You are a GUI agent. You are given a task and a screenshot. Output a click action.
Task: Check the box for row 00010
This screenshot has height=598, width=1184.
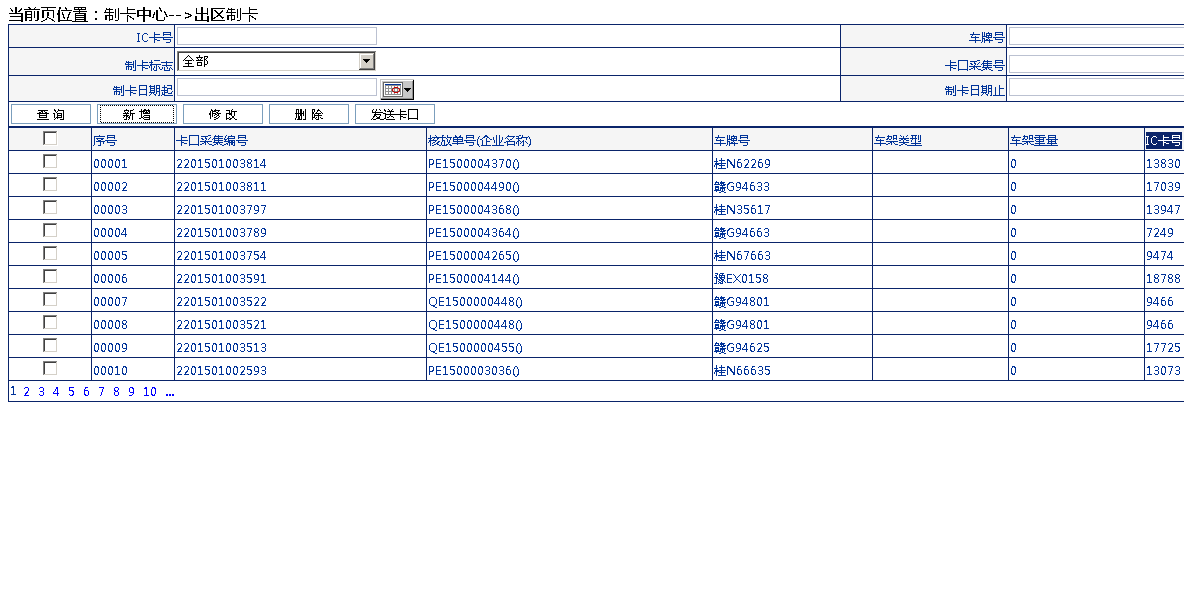tap(50, 368)
